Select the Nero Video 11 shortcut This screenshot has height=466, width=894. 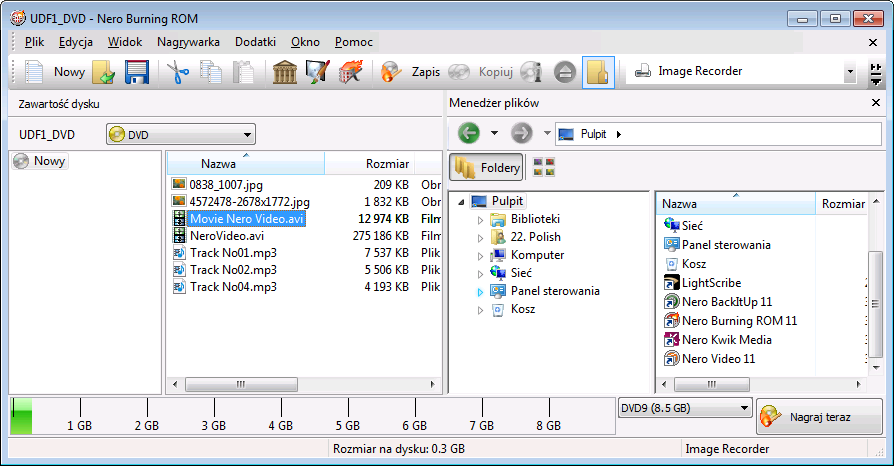coord(710,359)
